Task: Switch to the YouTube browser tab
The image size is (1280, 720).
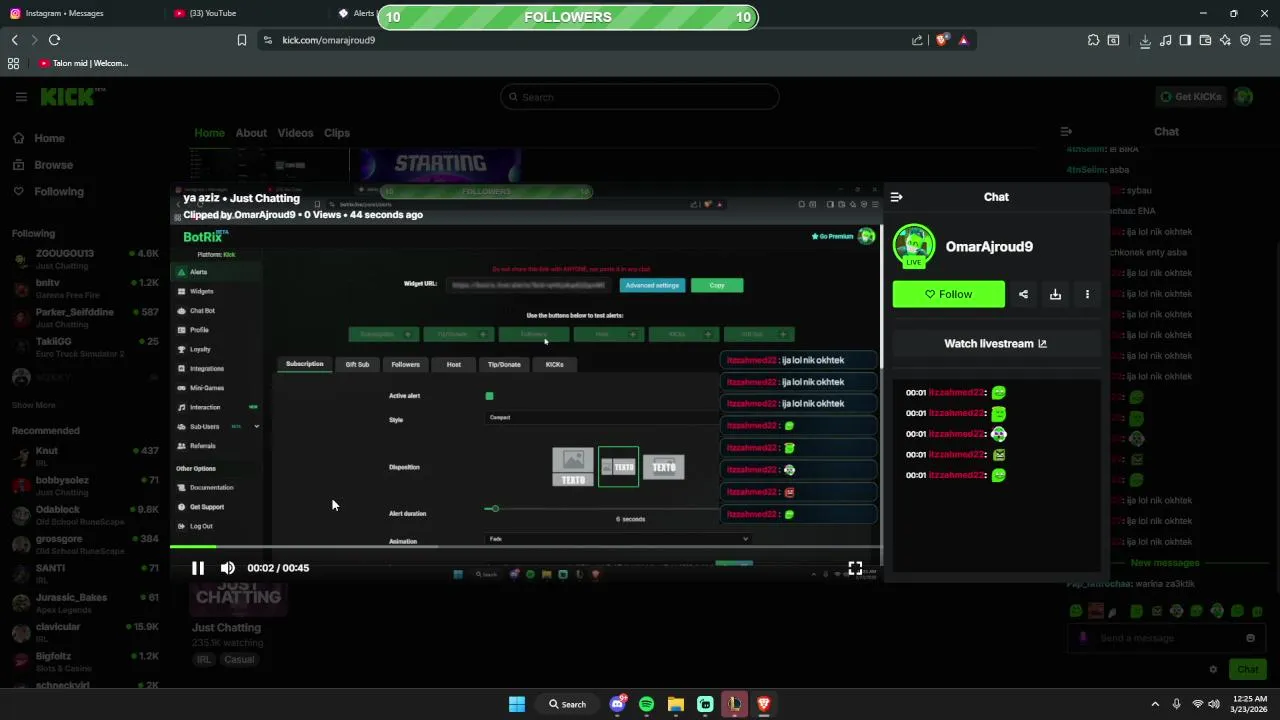Action: 212,13
